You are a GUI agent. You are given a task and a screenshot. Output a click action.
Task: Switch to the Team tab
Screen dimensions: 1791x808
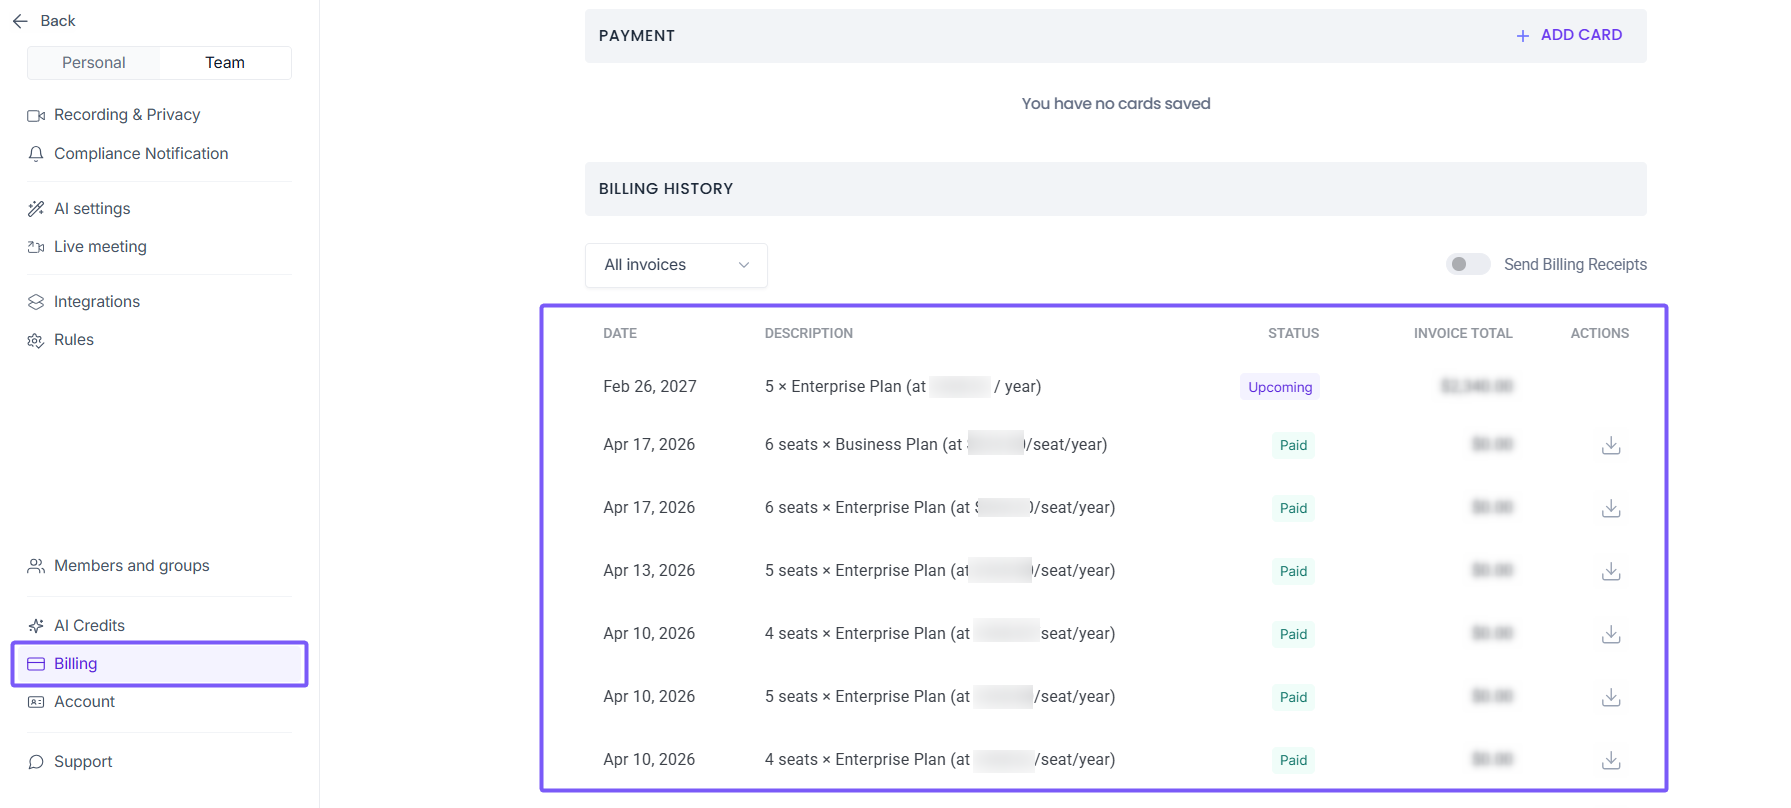pyautogui.click(x=225, y=63)
